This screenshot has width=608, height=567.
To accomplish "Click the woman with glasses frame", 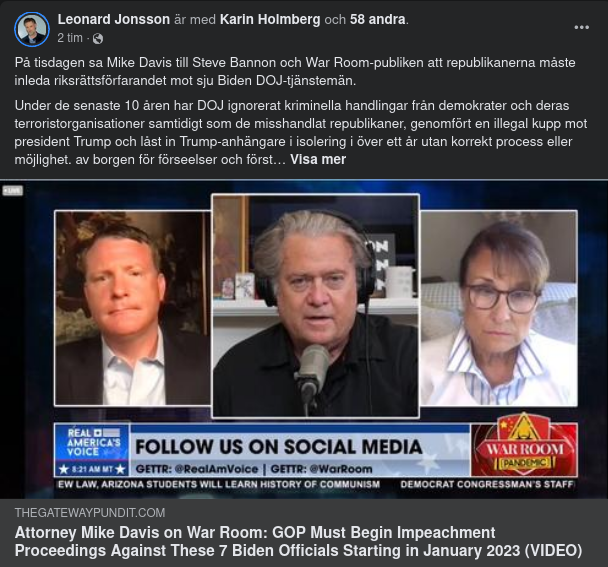I will tap(499, 308).
